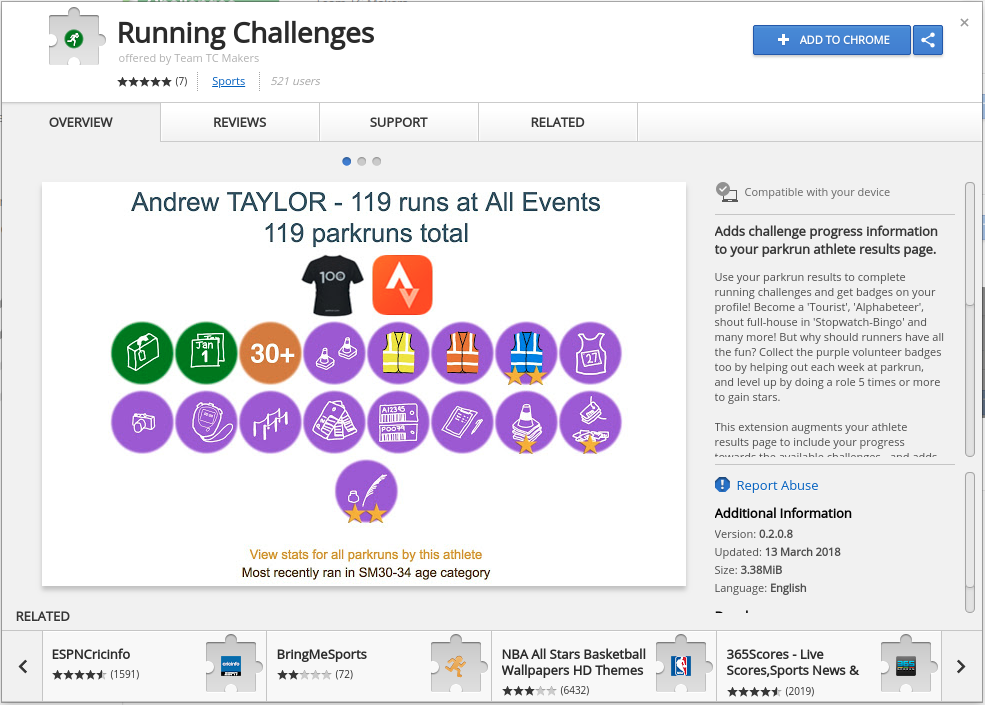
Task: Switch to the REVIEWS tab
Action: (239, 122)
